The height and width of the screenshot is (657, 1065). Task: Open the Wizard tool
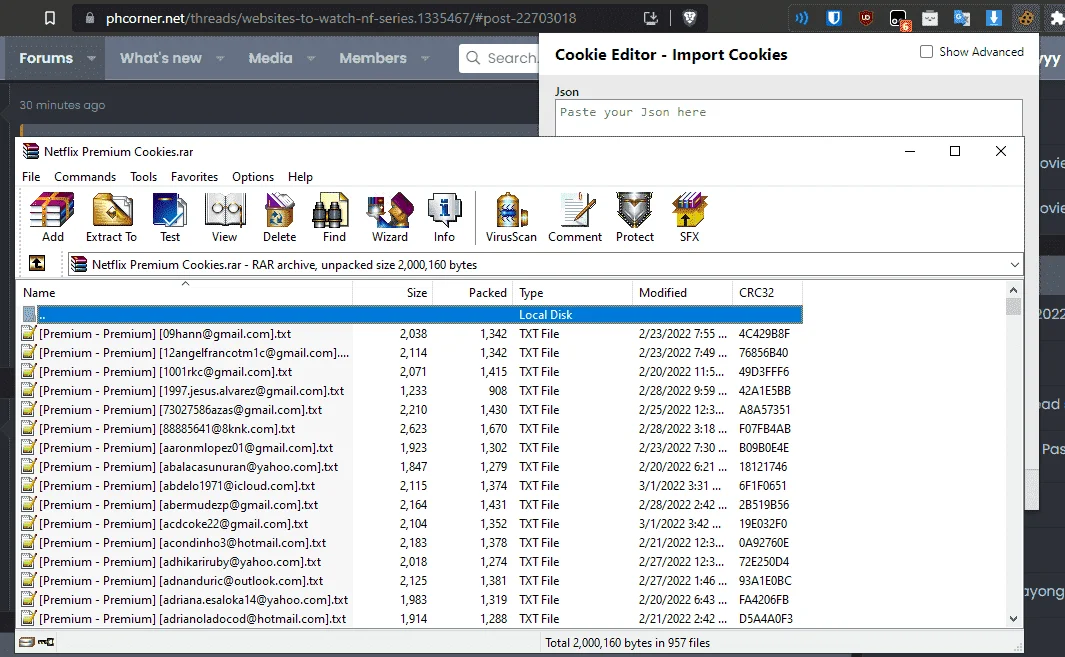tap(390, 217)
